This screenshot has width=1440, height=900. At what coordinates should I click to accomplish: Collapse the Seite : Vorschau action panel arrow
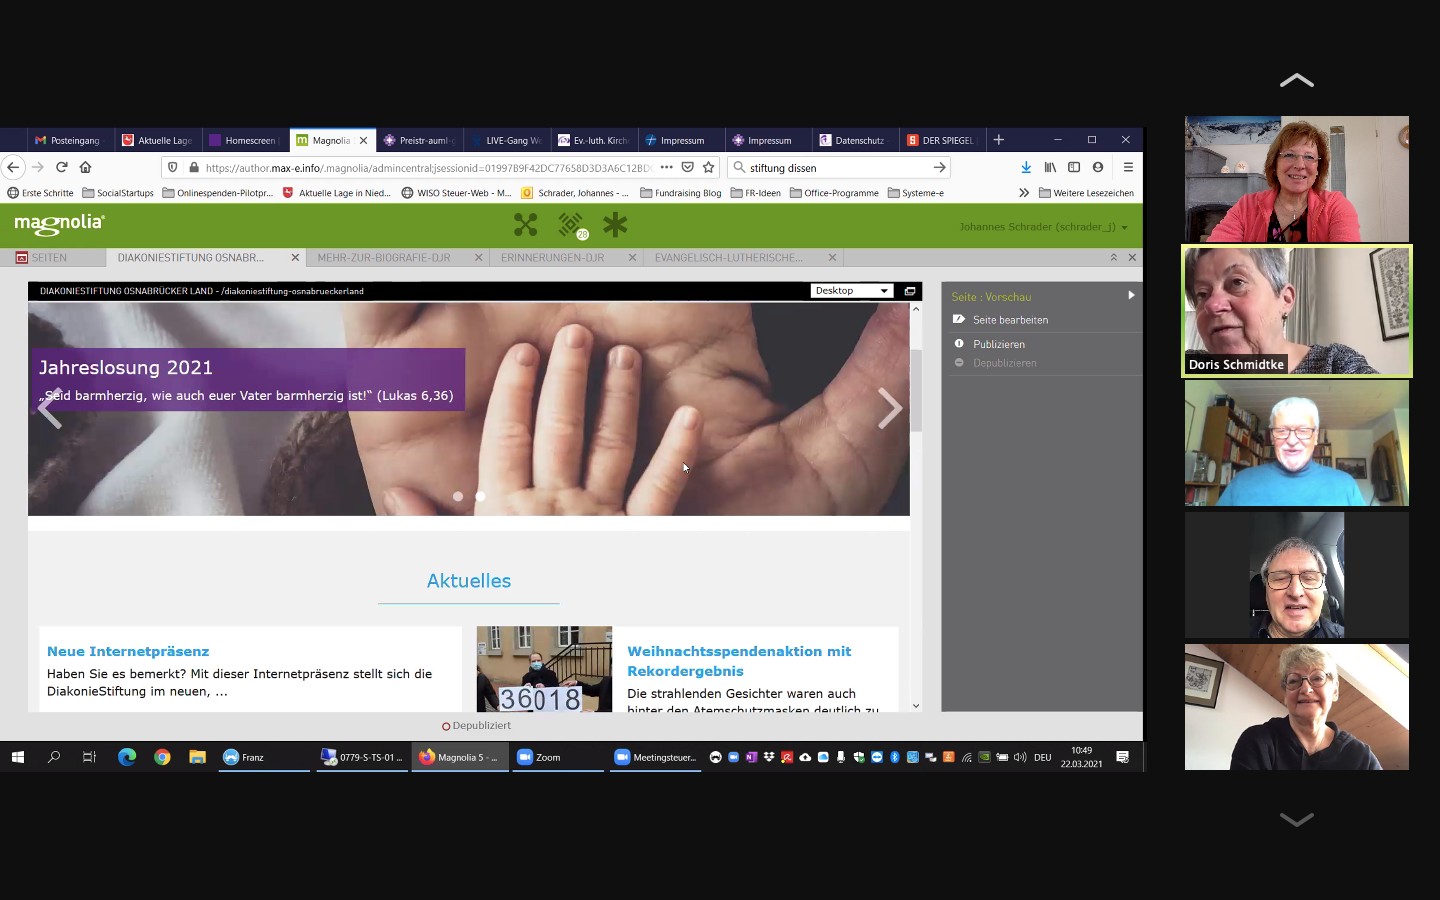1131,296
